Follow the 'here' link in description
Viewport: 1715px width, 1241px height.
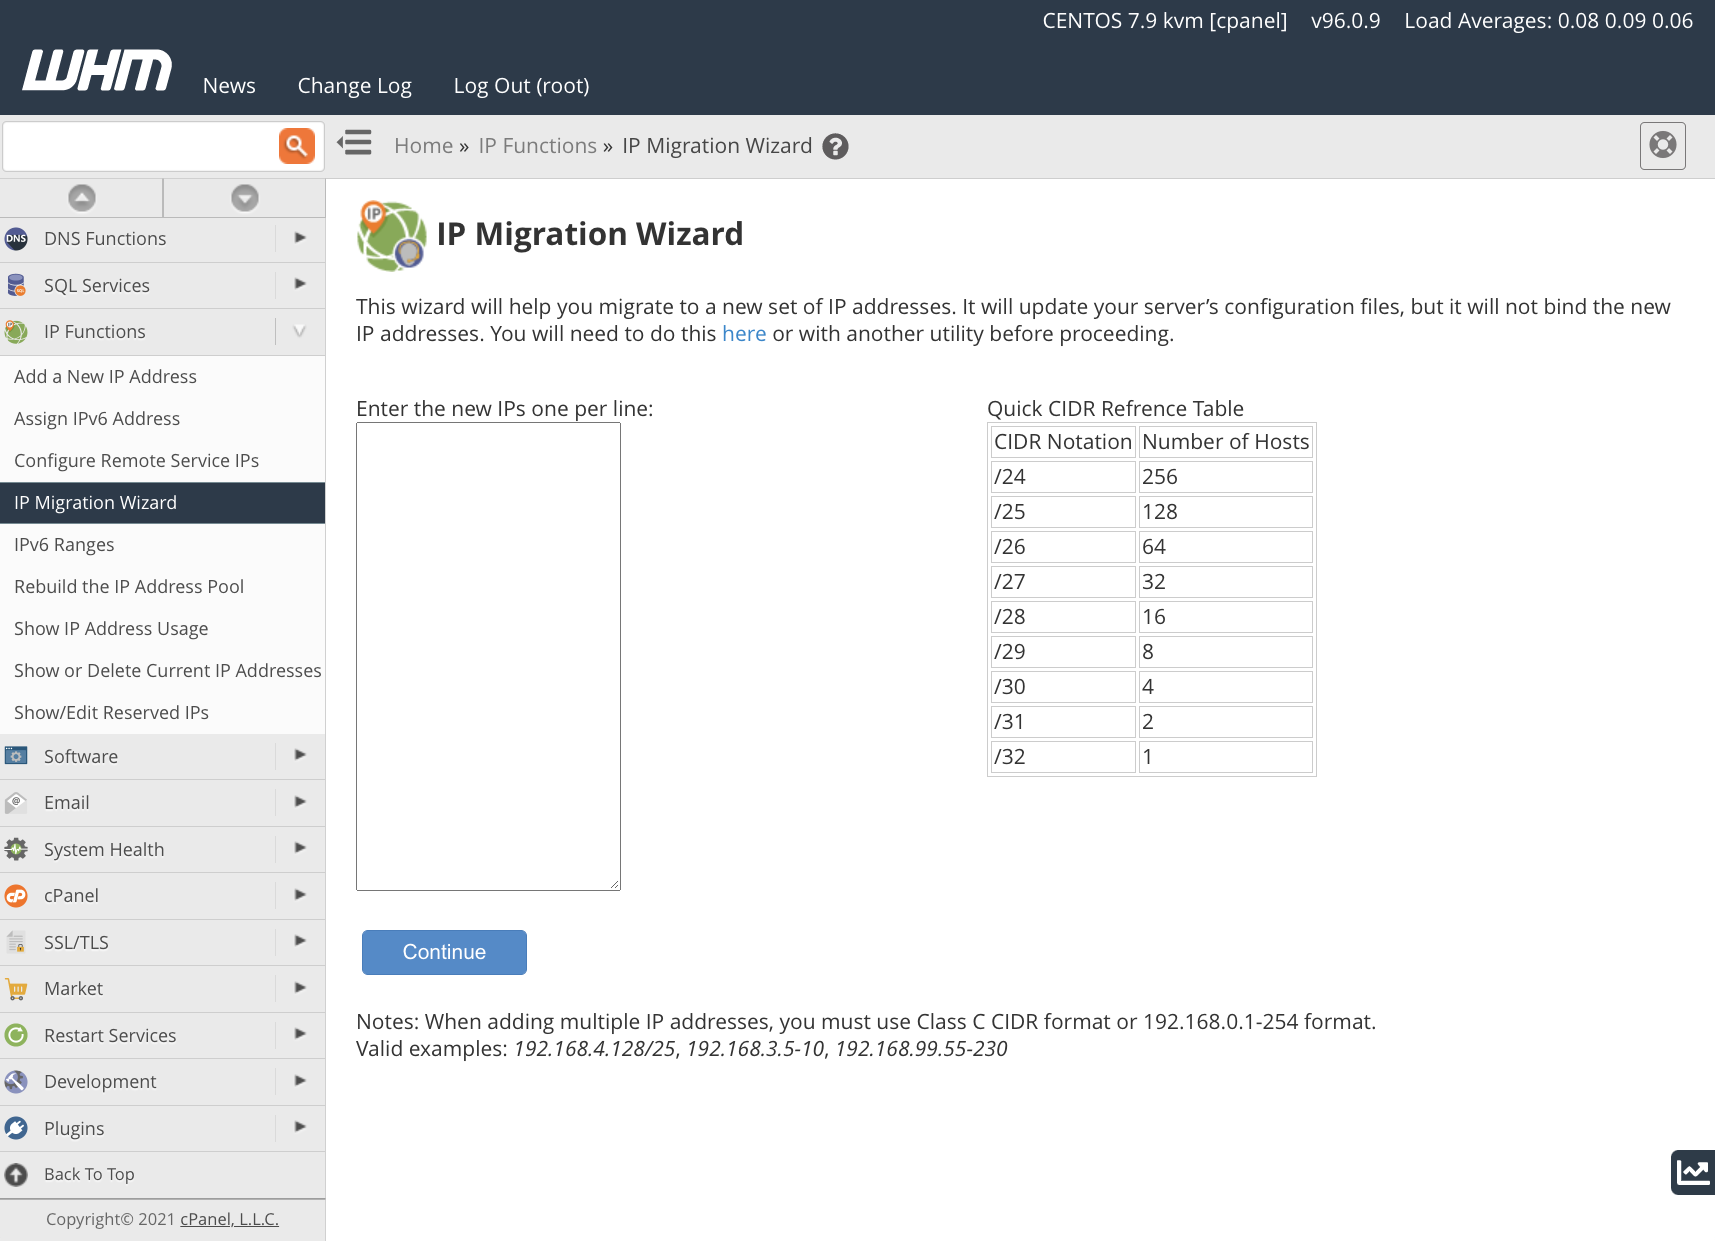coord(744,334)
